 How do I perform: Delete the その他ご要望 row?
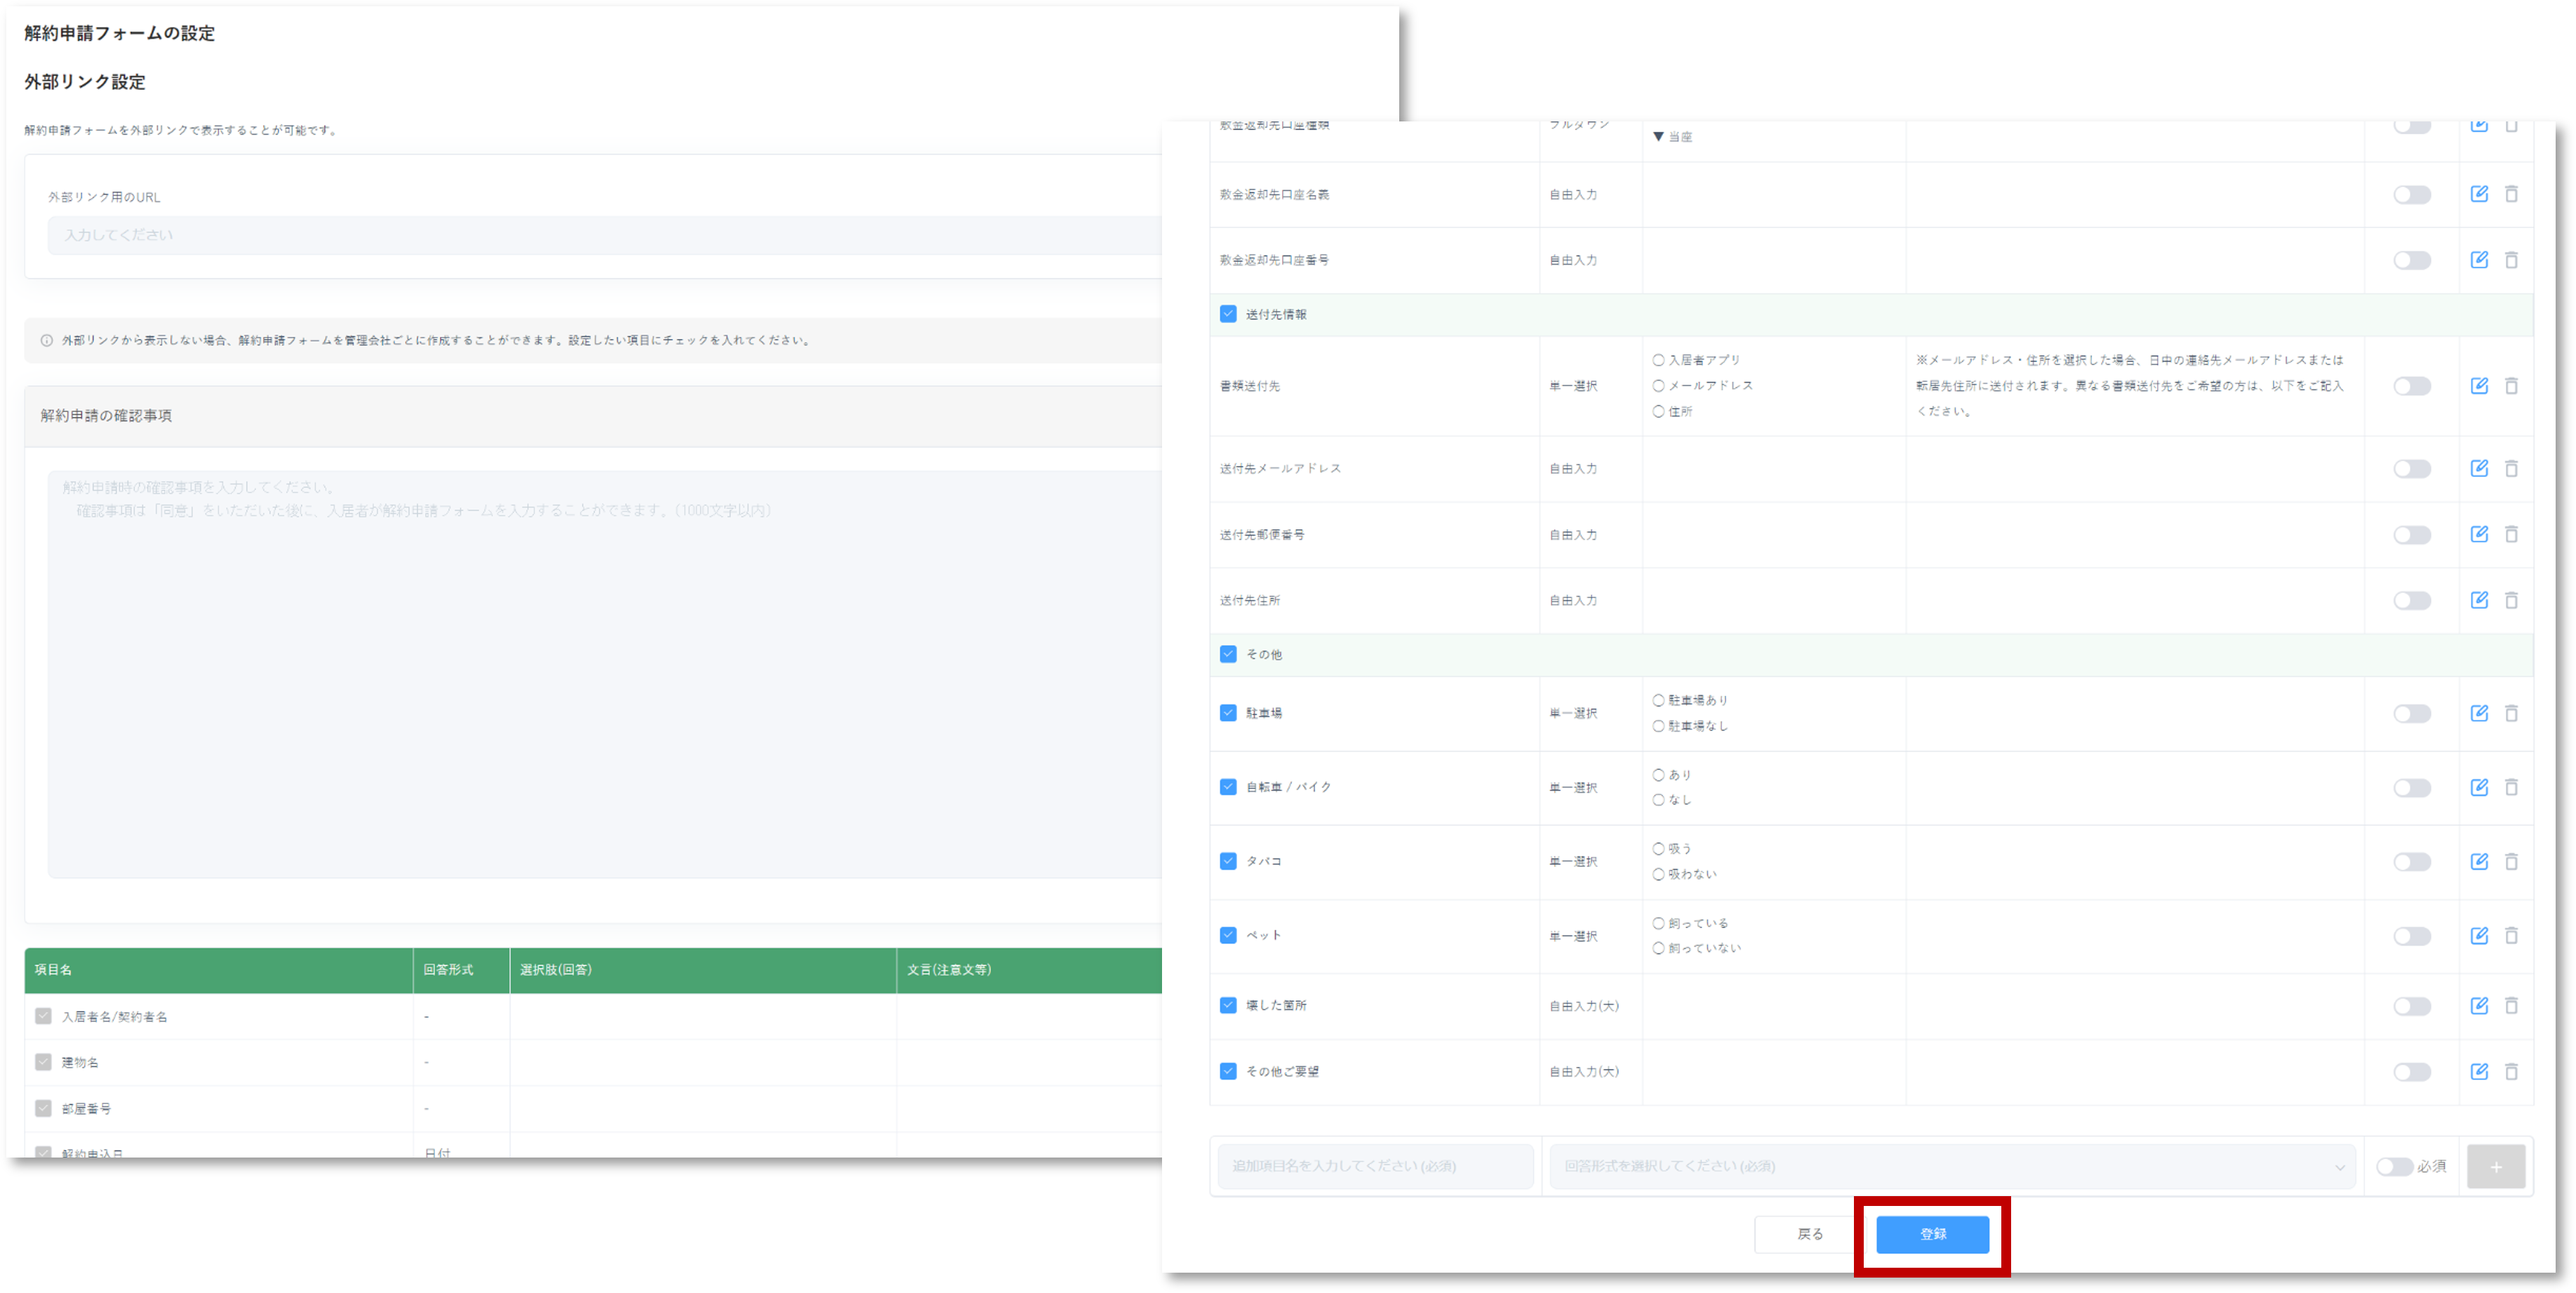tap(2511, 1071)
